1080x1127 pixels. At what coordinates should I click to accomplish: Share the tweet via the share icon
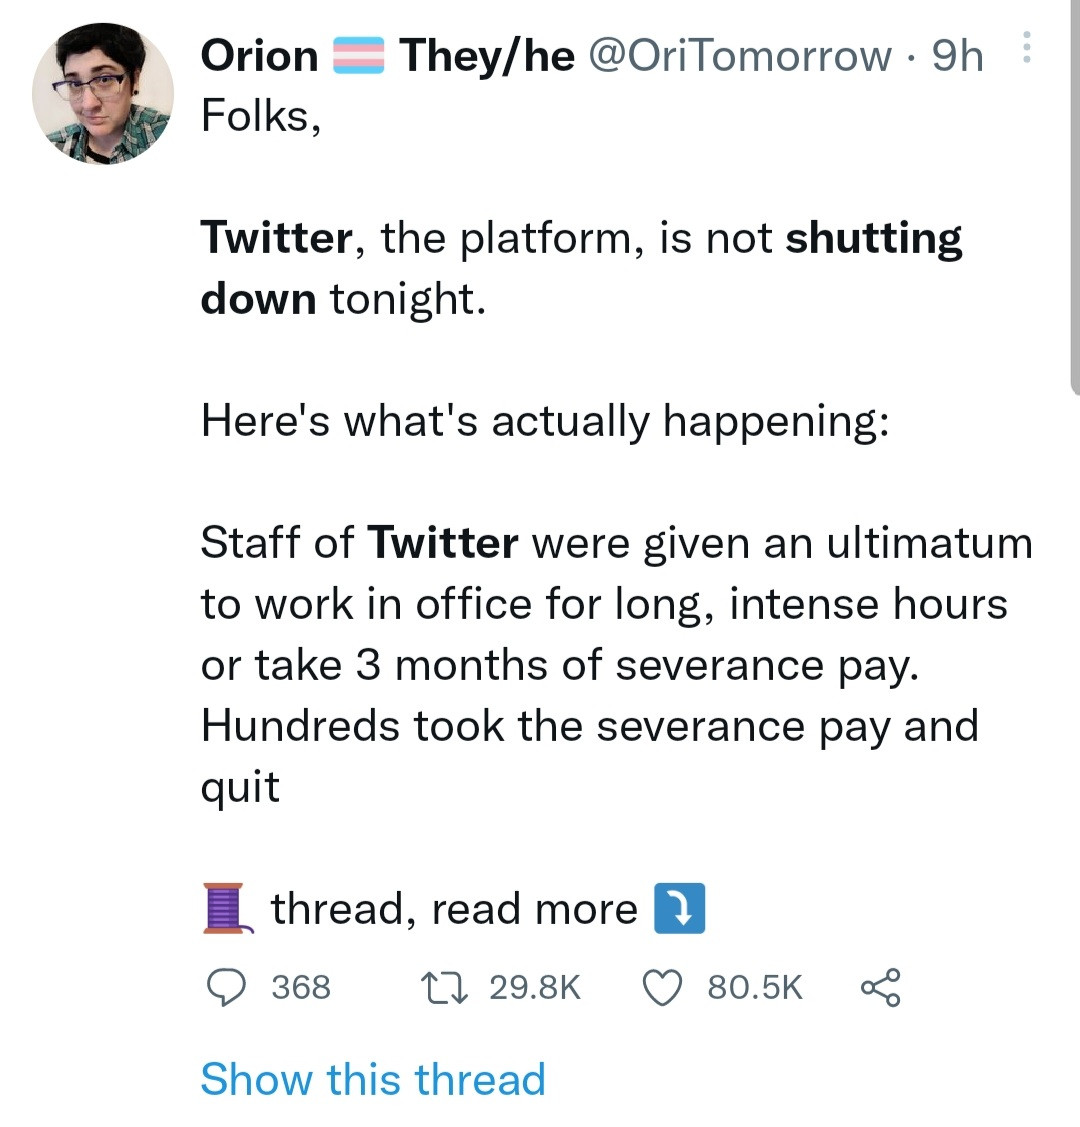click(879, 987)
